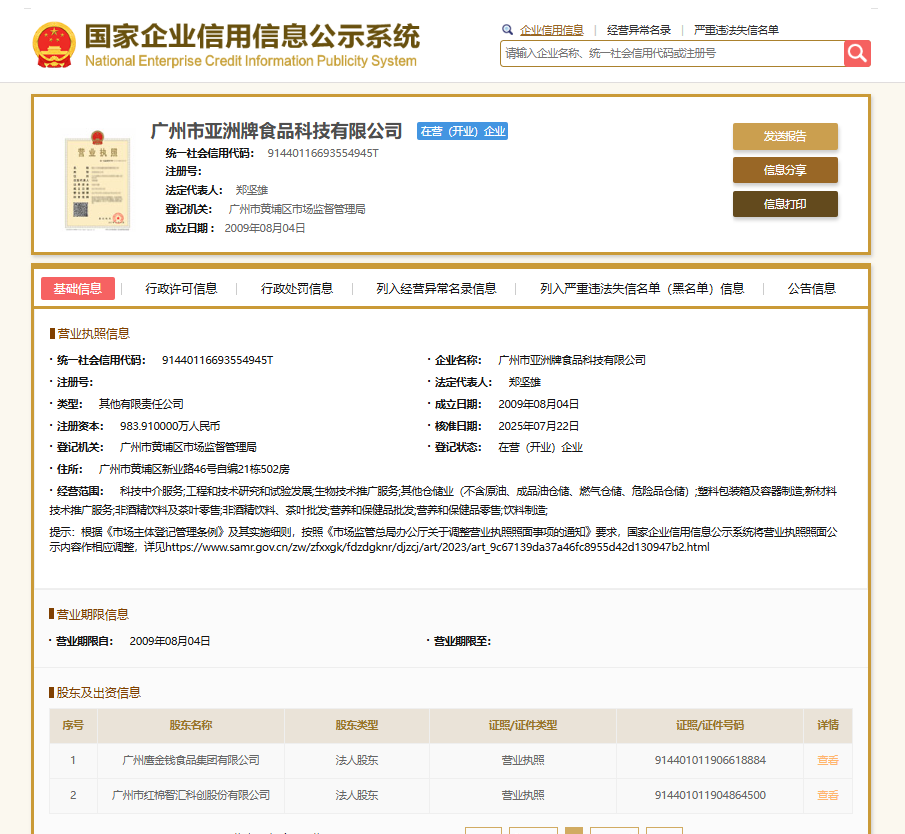Click the samr.gov.cn notice URL text
The width and height of the screenshot is (905, 834).
pyautogui.click(x=437, y=547)
